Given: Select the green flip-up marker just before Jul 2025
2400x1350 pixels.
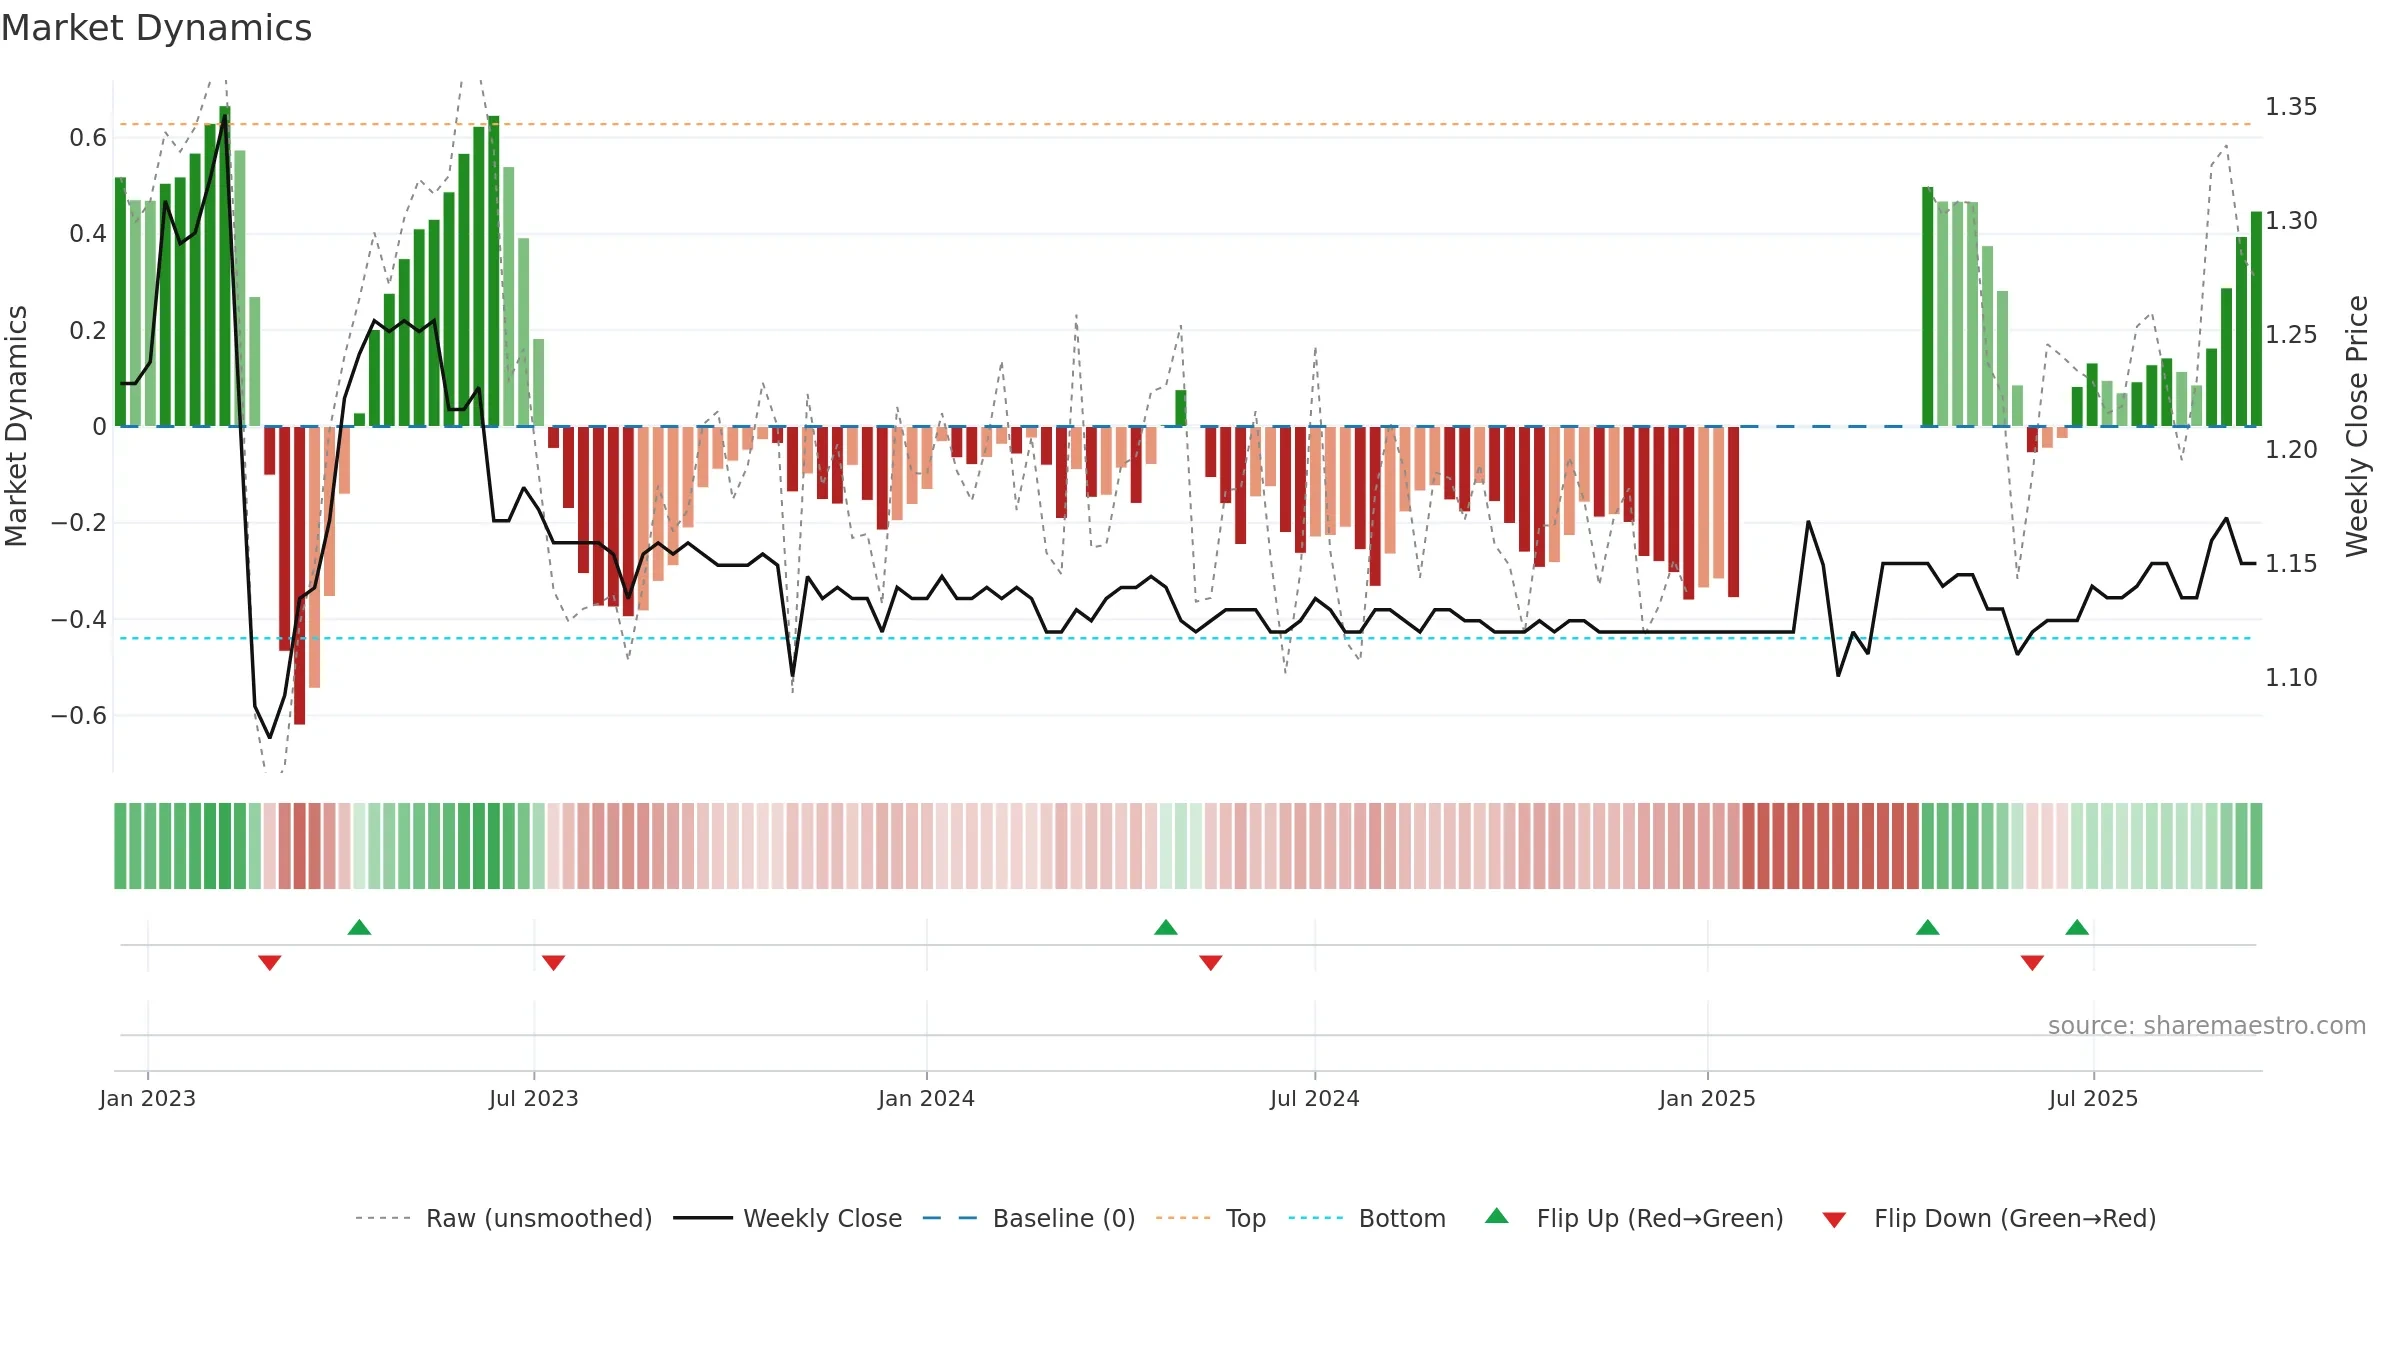Looking at the screenshot, I should coord(2077,927).
